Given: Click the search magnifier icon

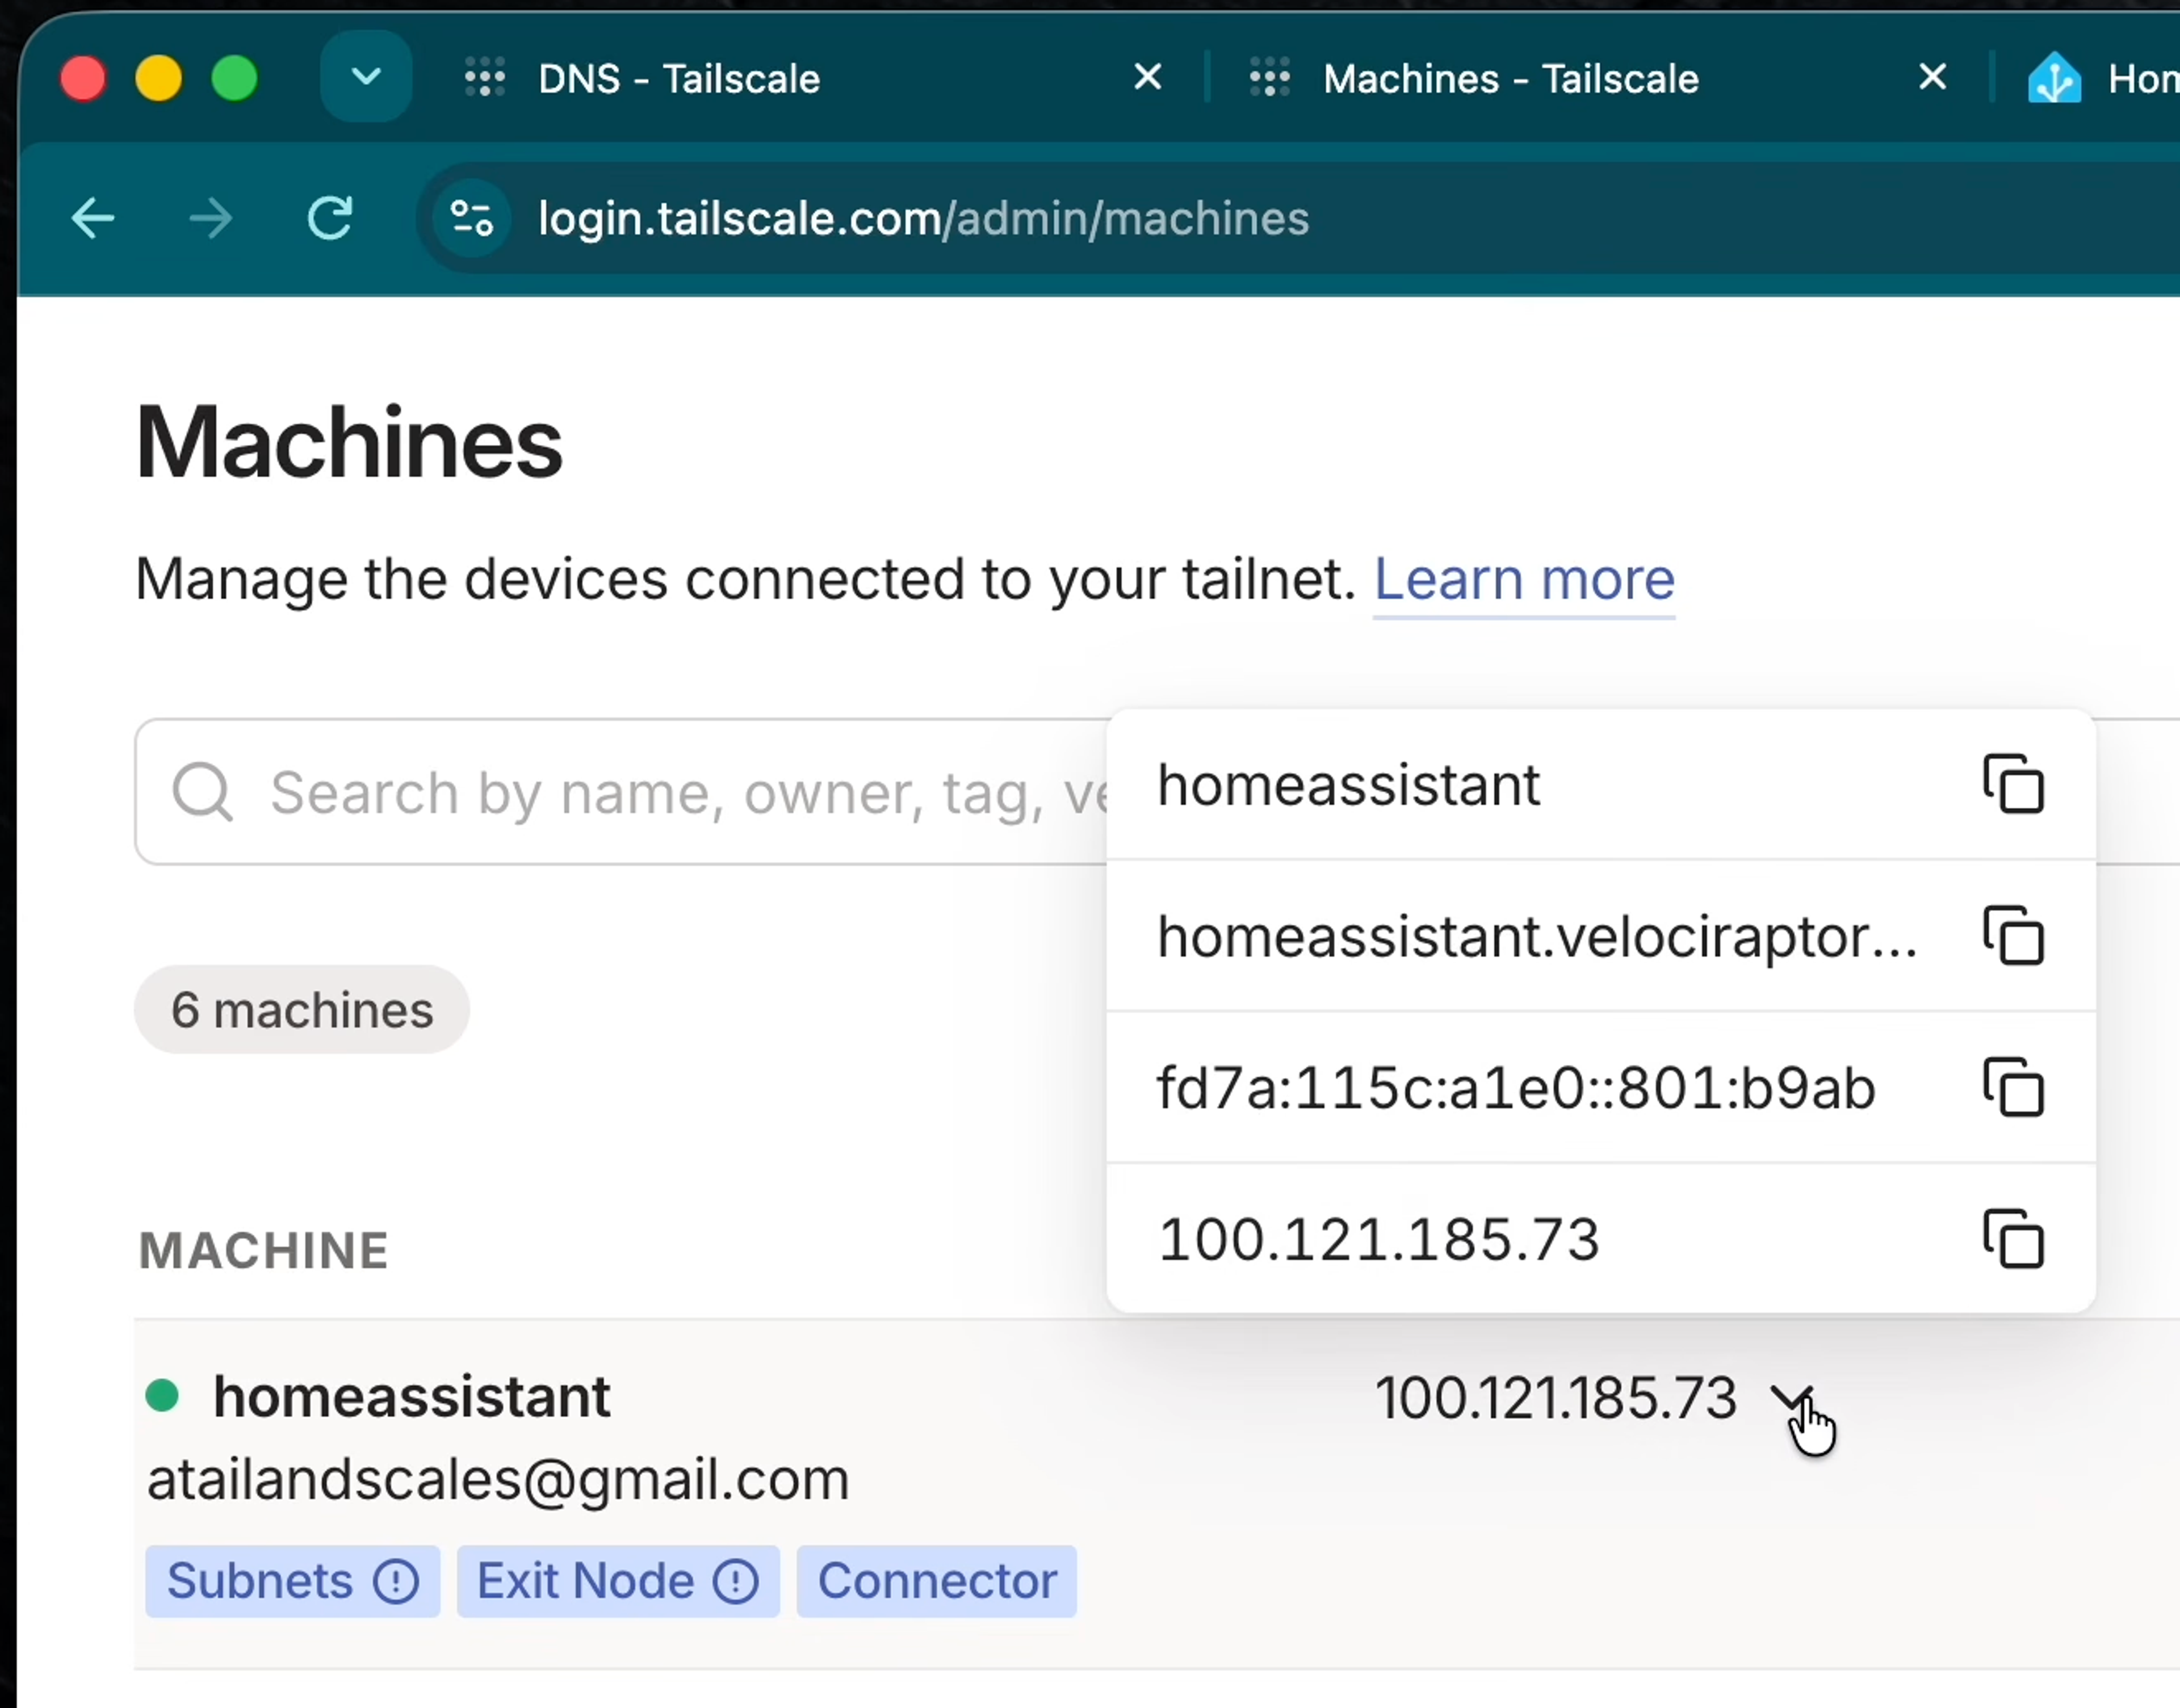Looking at the screenshot, I should coord(203,793).
